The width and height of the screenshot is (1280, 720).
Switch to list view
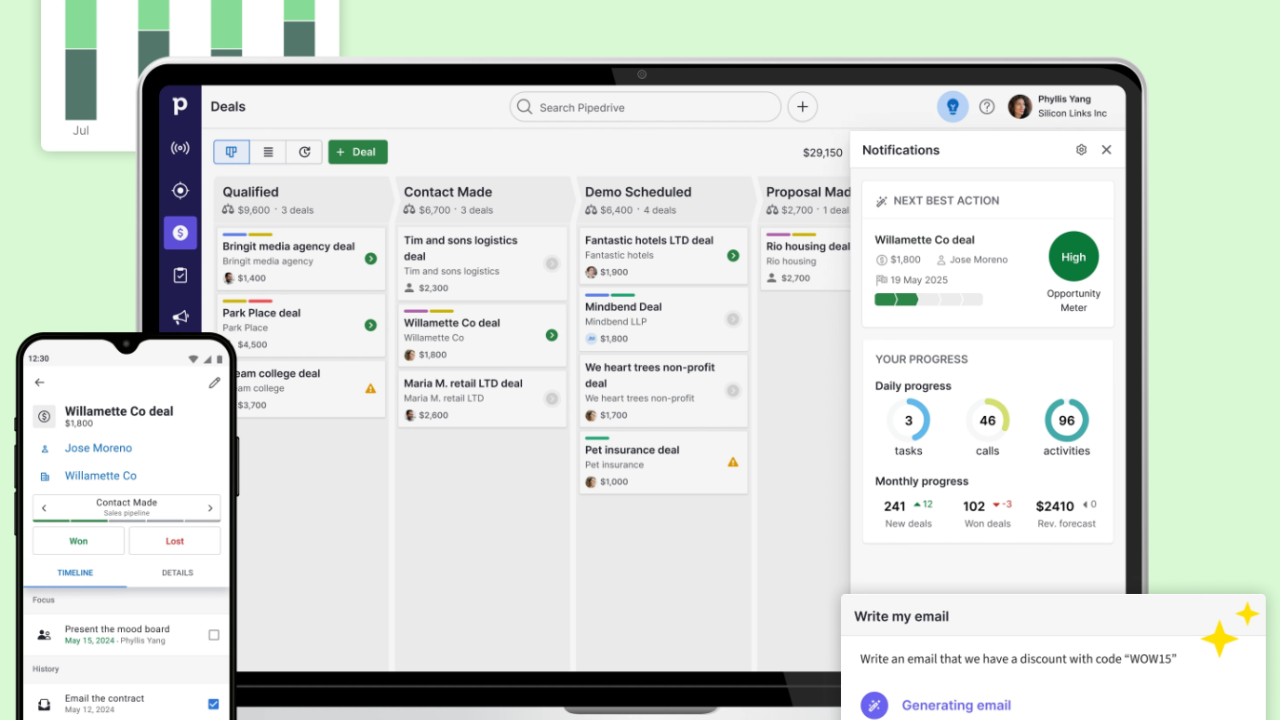[x=268, y=152]
